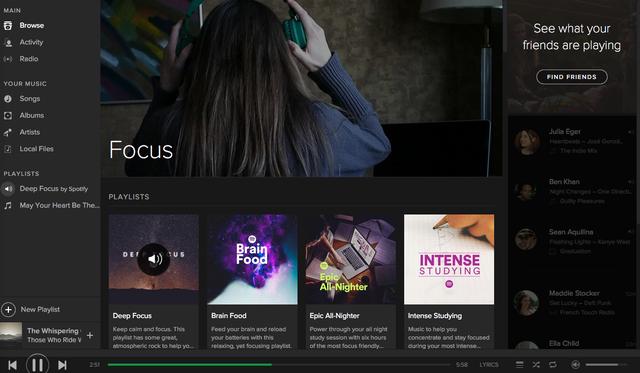Toggle repeat mode in the player bar
640x373 pixels.
coord(553,364)
